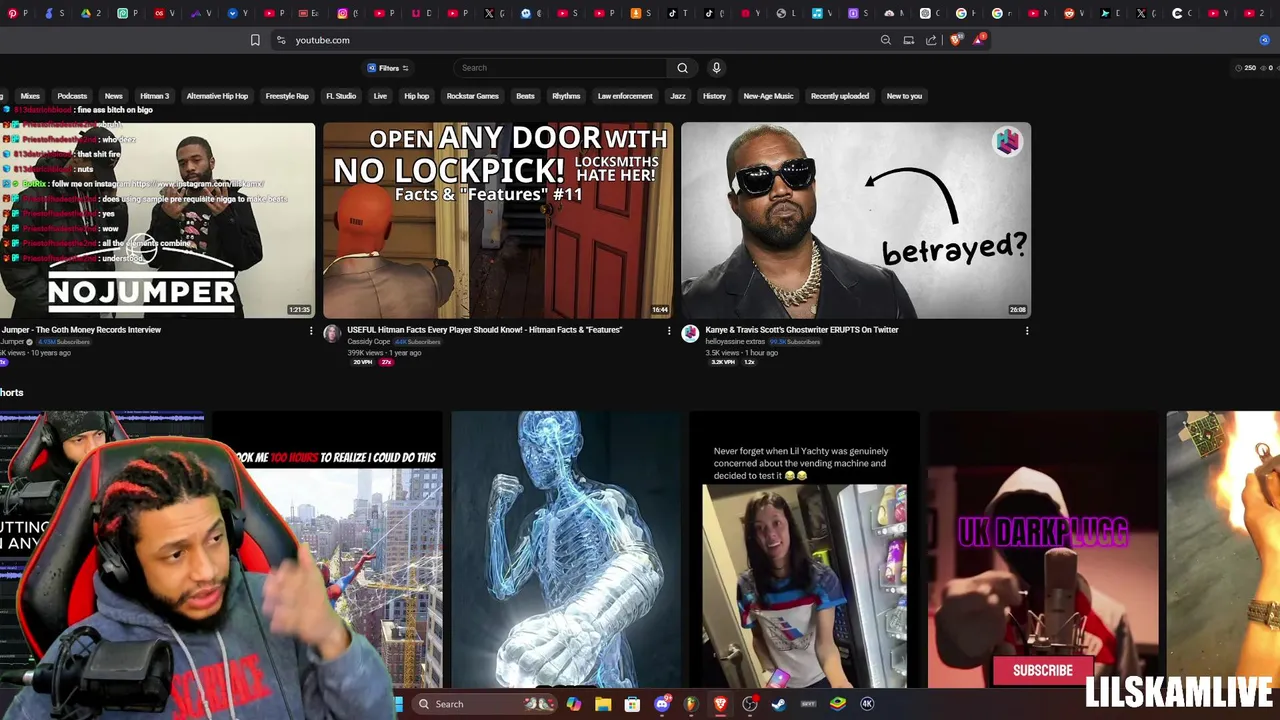Select the Rhythms filter chip

566,96
